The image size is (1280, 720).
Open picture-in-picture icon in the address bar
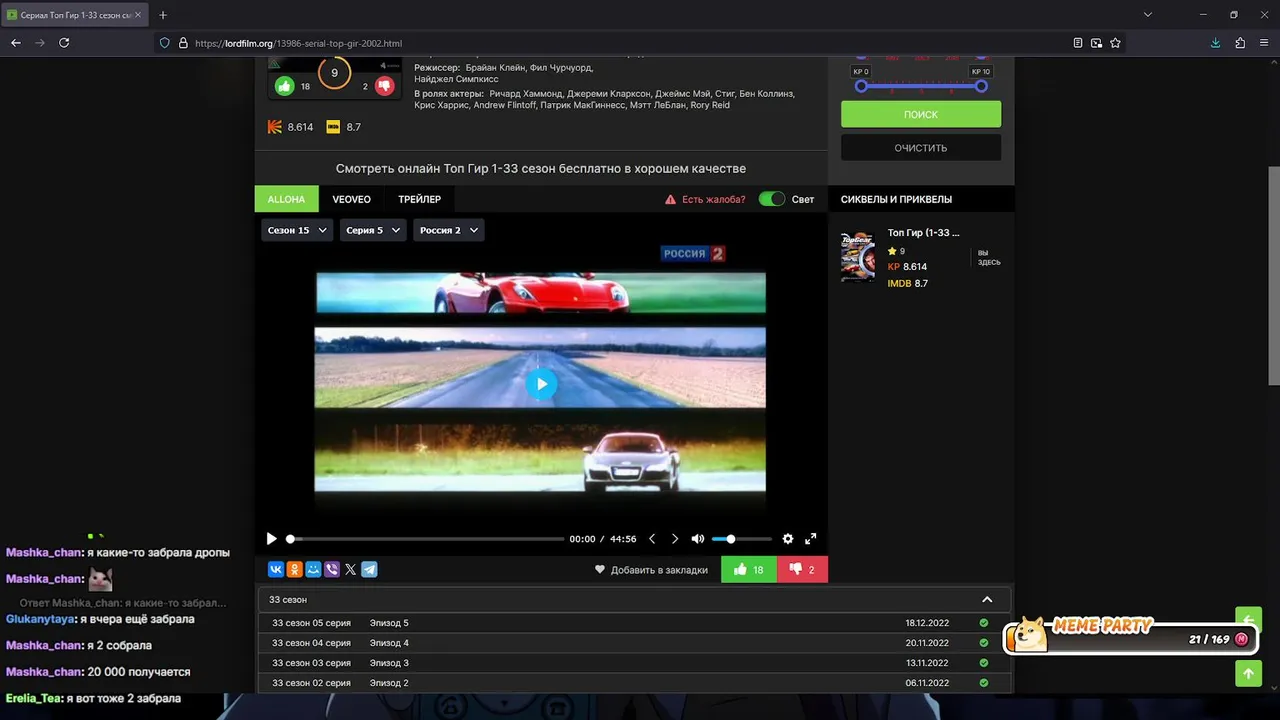click(1097, 43)
